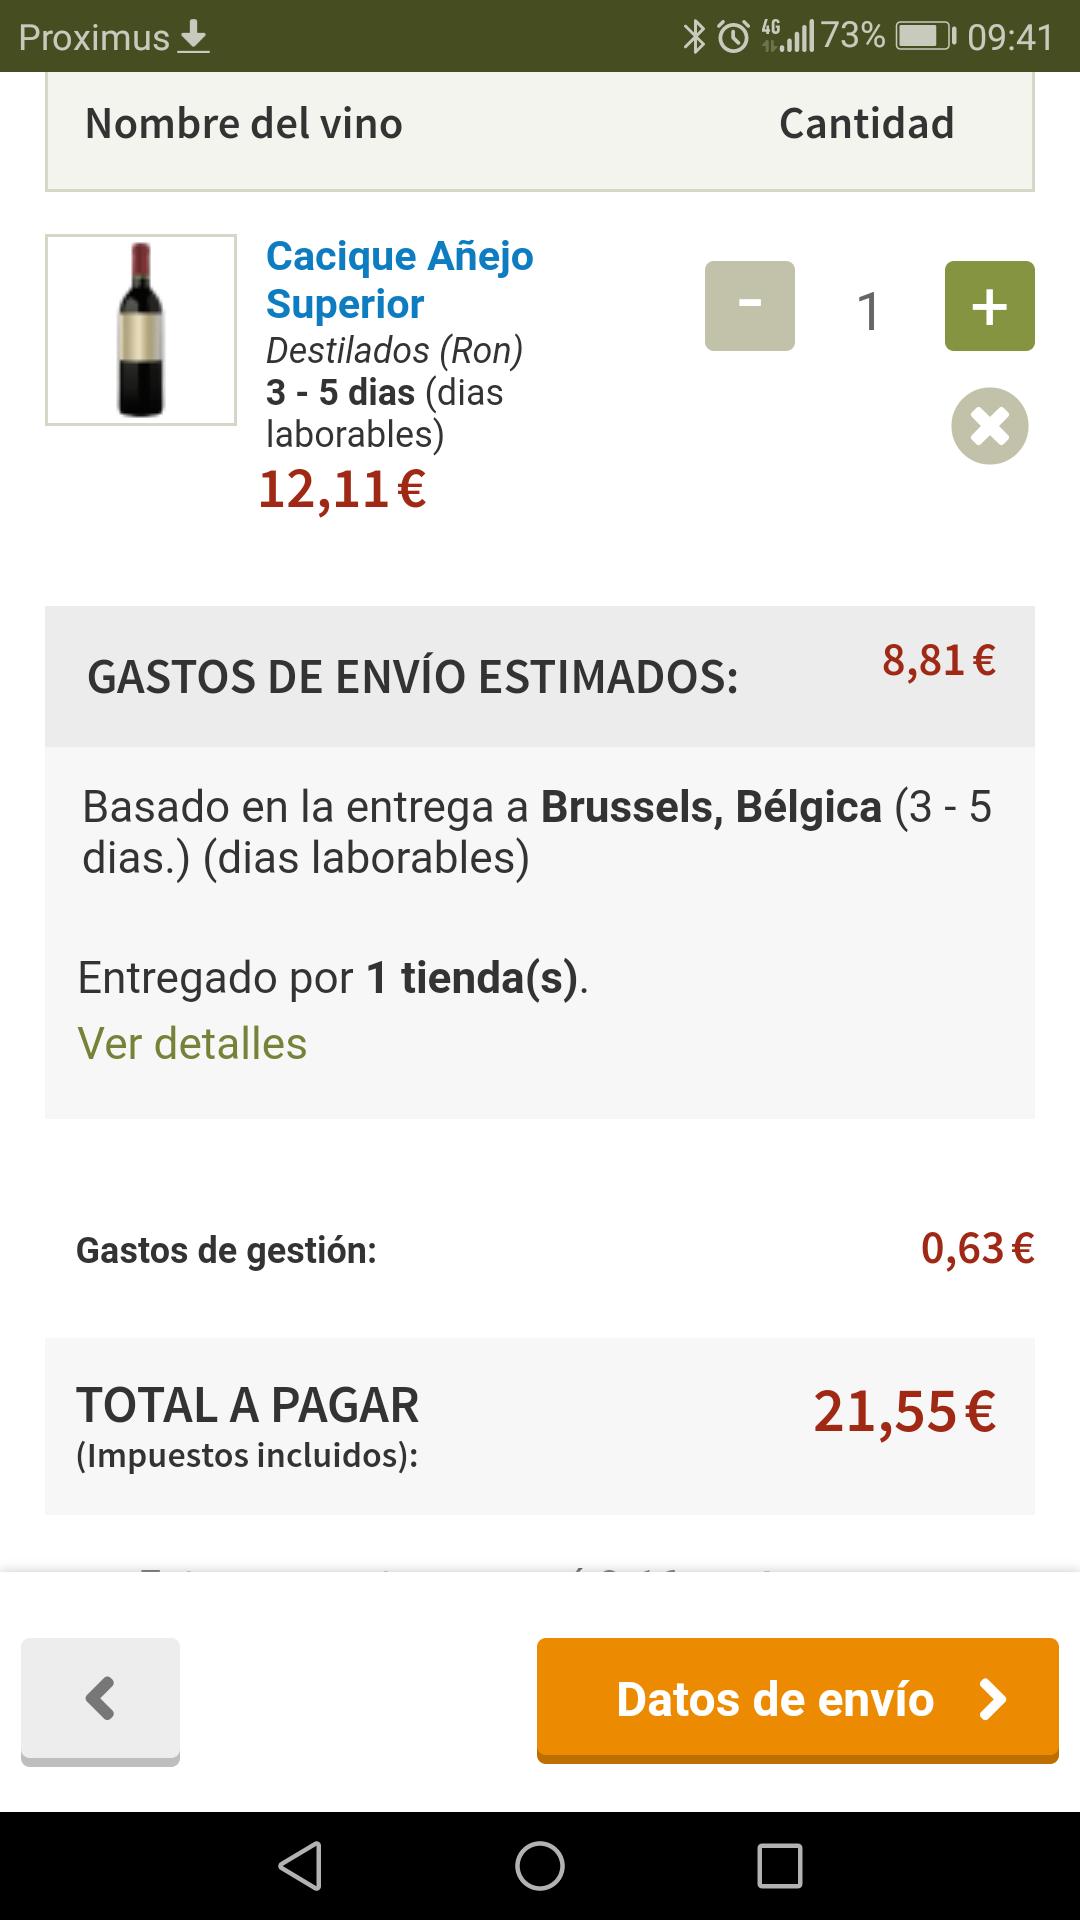Tap the alarm clock status icon
Image resolution: width=1080 pixels, height=1920 pixels.
734,37
